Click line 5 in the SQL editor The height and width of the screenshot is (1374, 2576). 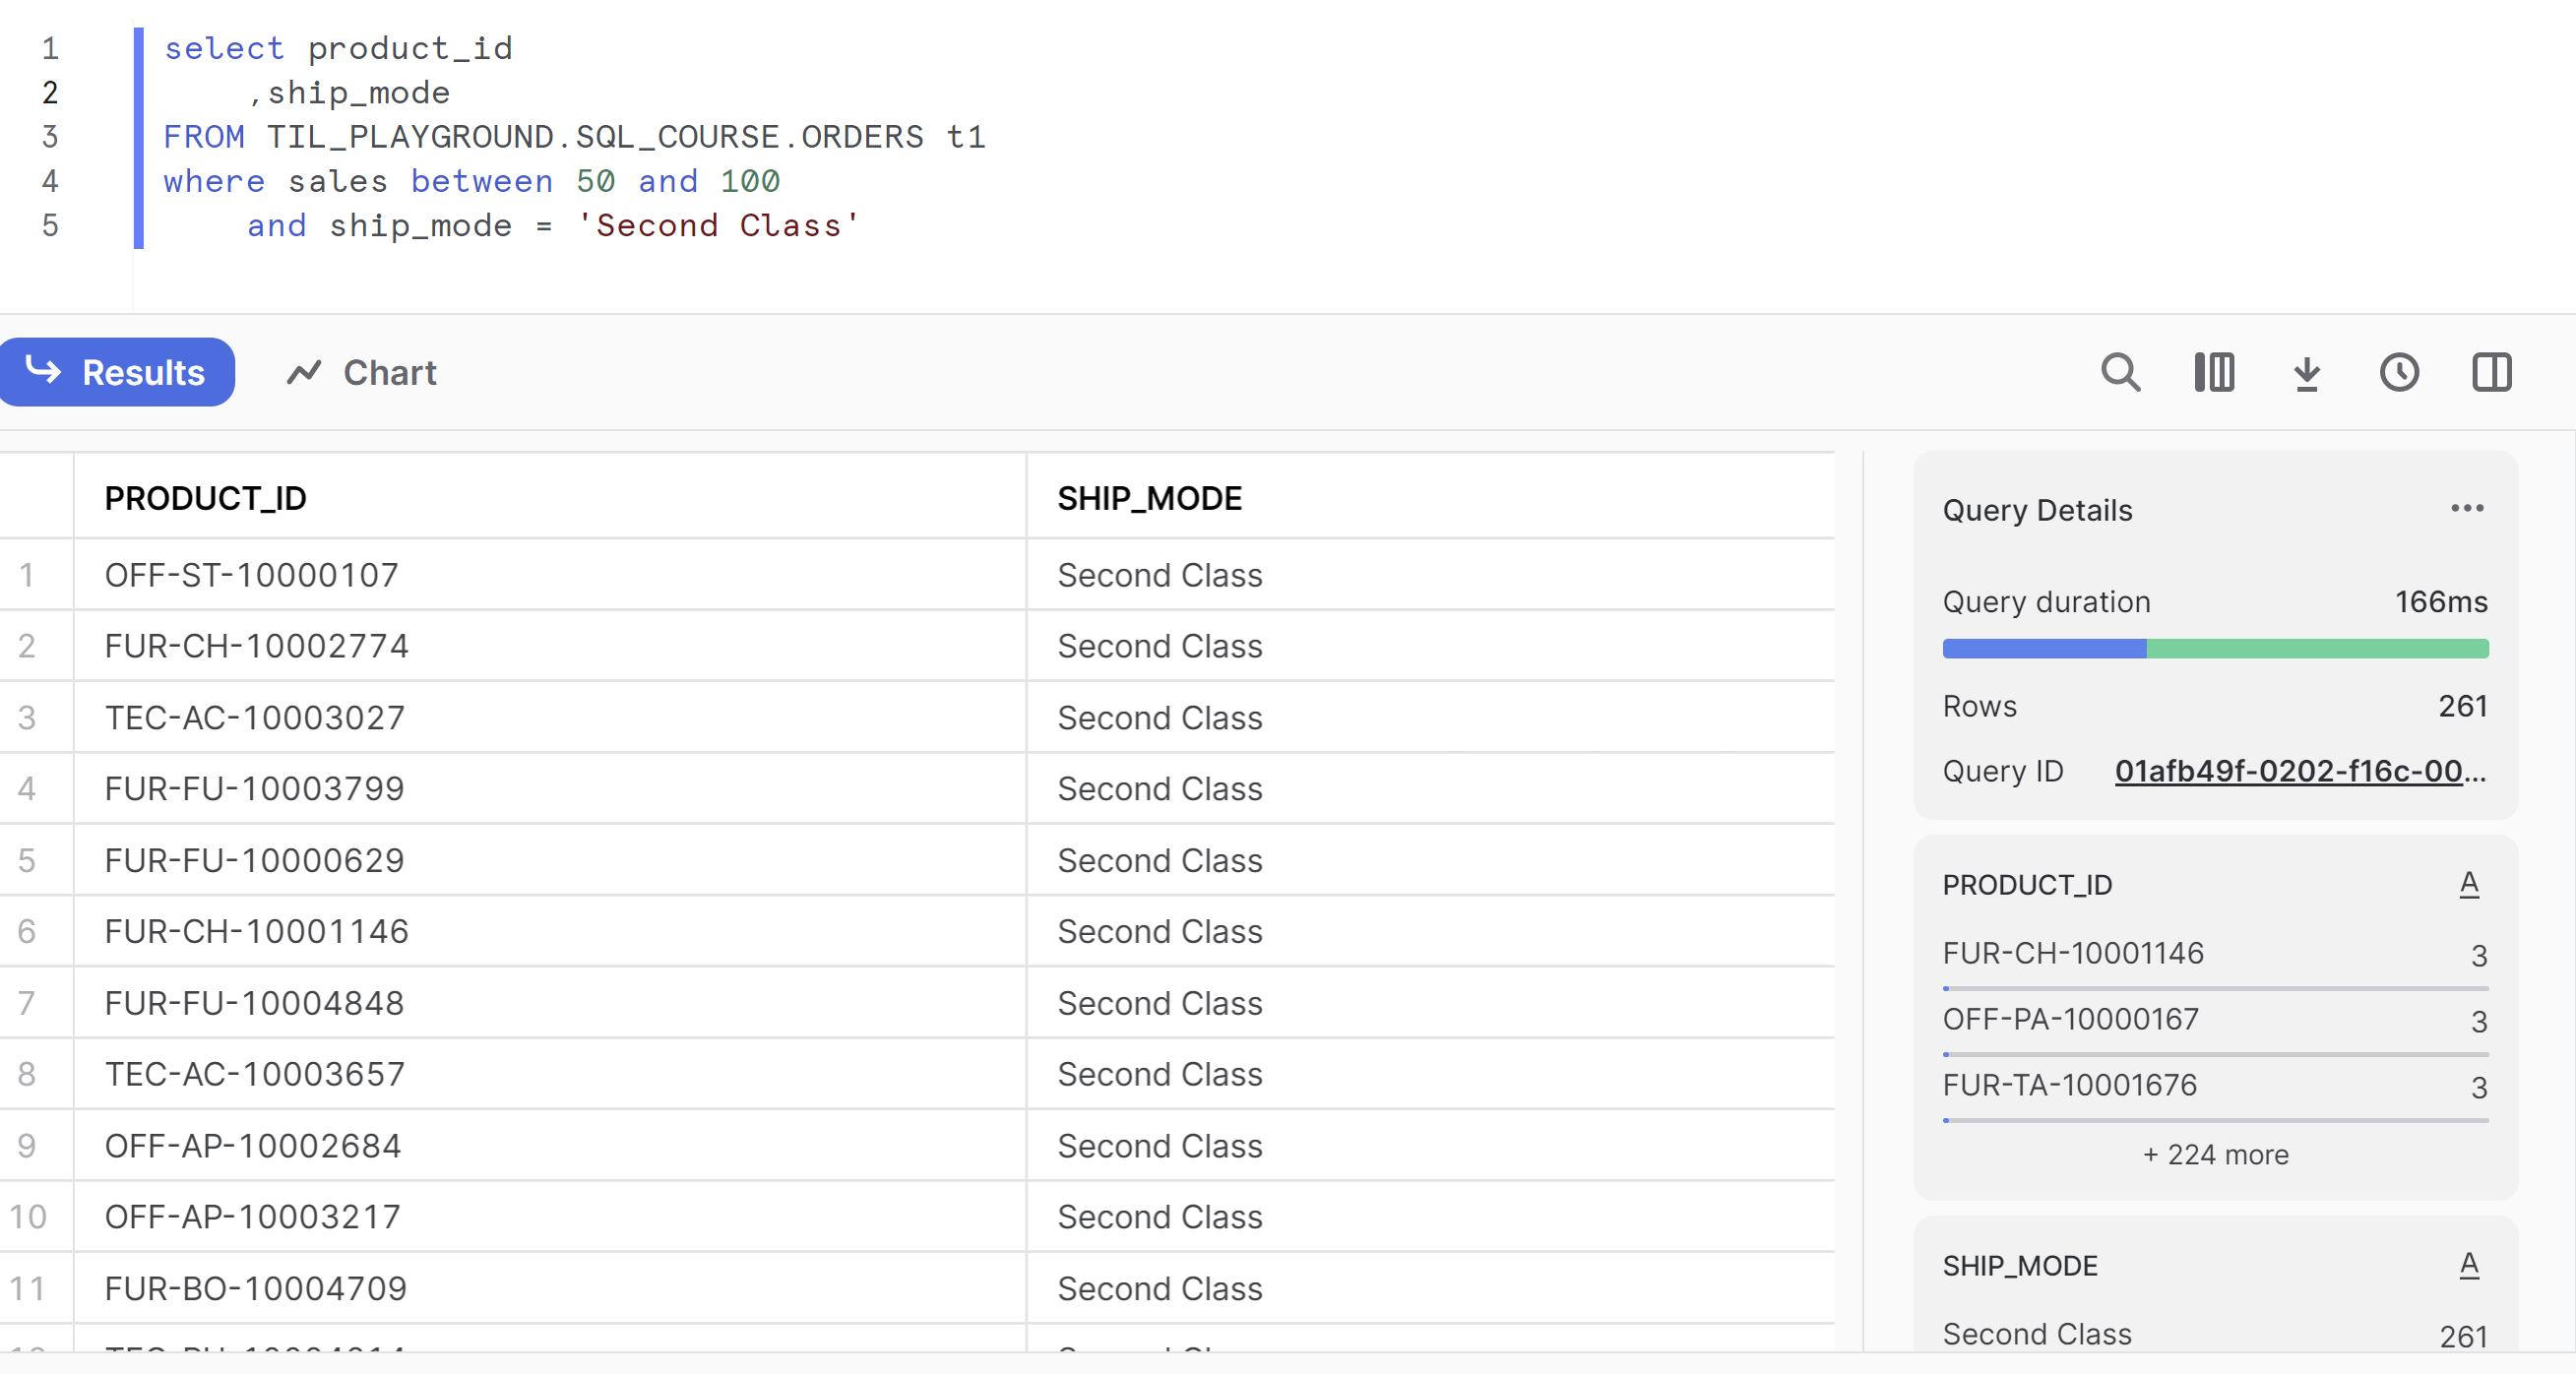552,226
